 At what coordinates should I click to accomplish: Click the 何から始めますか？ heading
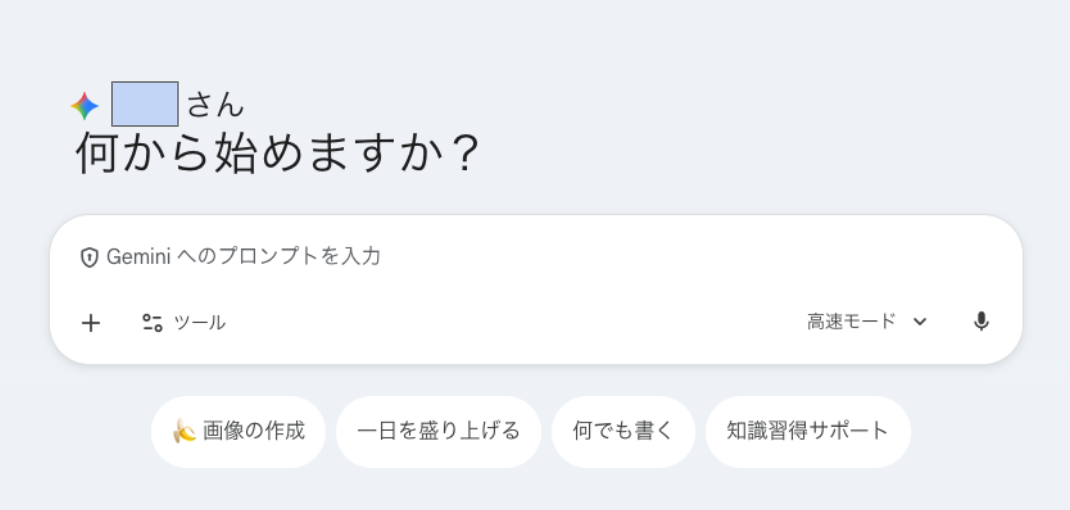[x=278, y=154]
